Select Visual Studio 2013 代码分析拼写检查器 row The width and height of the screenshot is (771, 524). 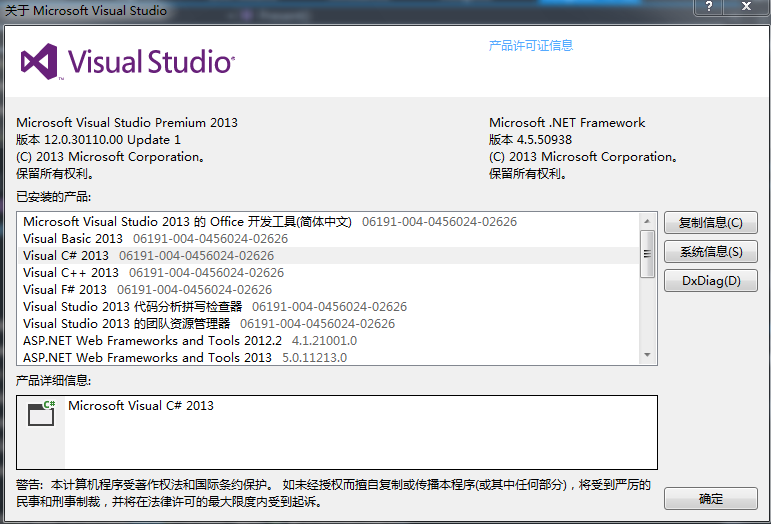(x=328, y=307)
